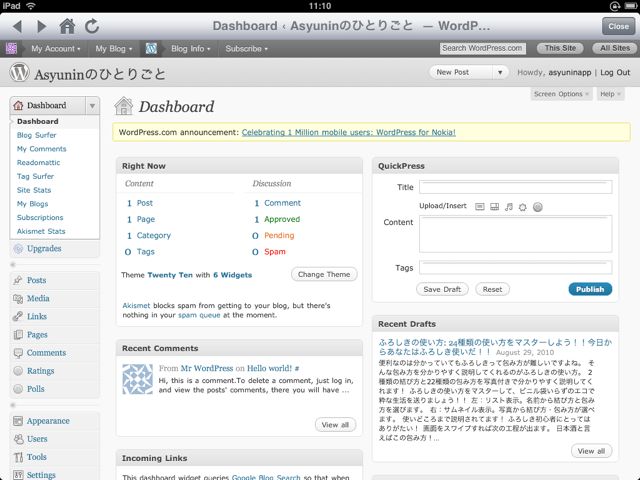Click the WordPress logo next to the blog title
This screenshot has width=640, height=480.
[19, 73]
